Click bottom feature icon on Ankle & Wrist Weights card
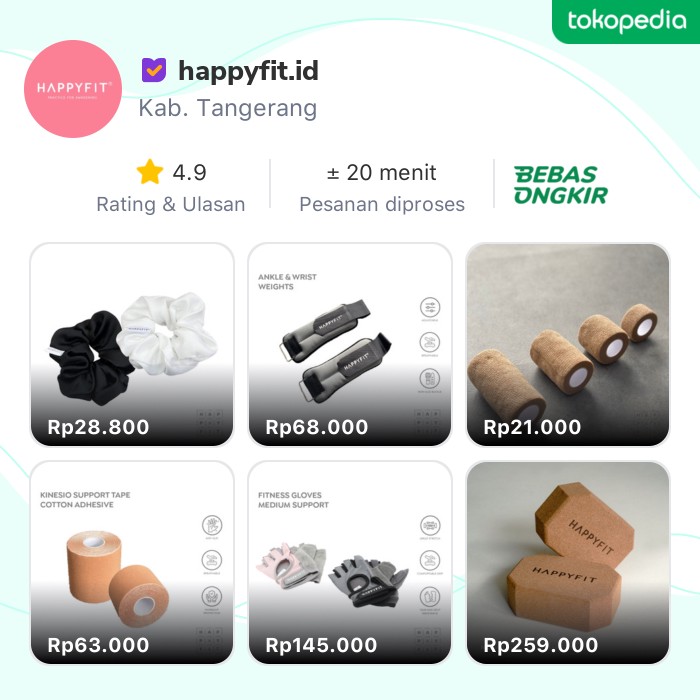The width and height of the screenshot is (700, 700). coord(430,379)
